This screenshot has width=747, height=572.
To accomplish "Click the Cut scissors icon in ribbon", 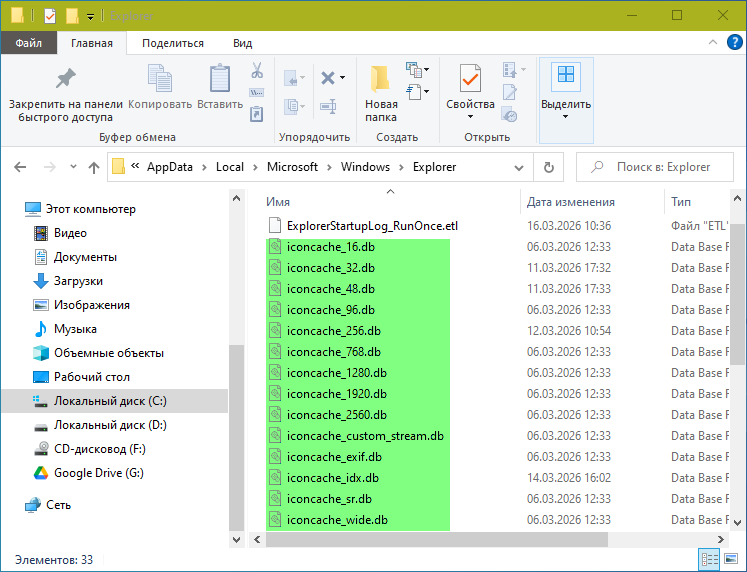I will 257,71.
